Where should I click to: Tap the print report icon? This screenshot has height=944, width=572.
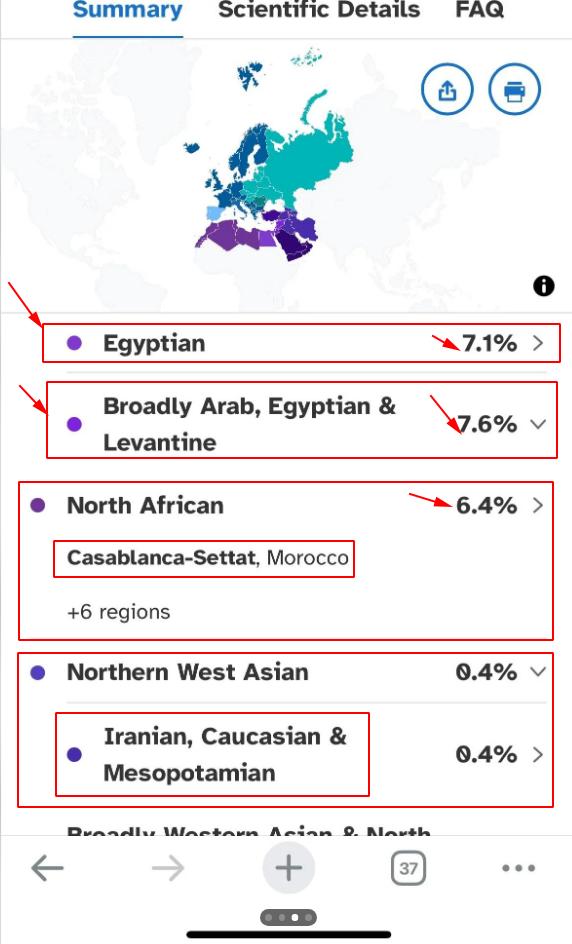pyautogui.click(x=514, y=90)
